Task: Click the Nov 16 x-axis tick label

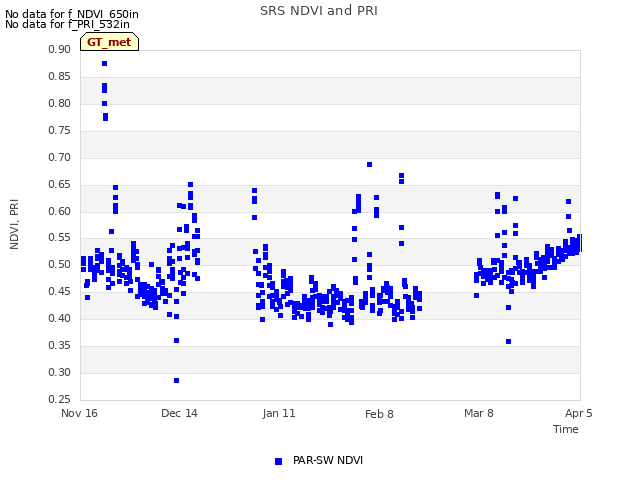Action: point(79,413)
